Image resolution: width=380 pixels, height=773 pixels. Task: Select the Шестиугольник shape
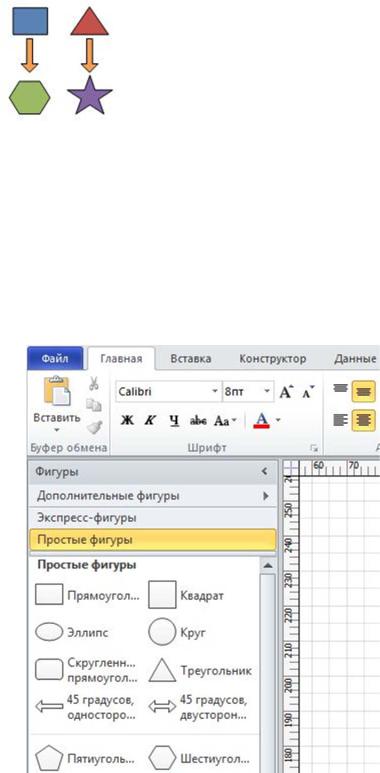(x=200, y=759)
